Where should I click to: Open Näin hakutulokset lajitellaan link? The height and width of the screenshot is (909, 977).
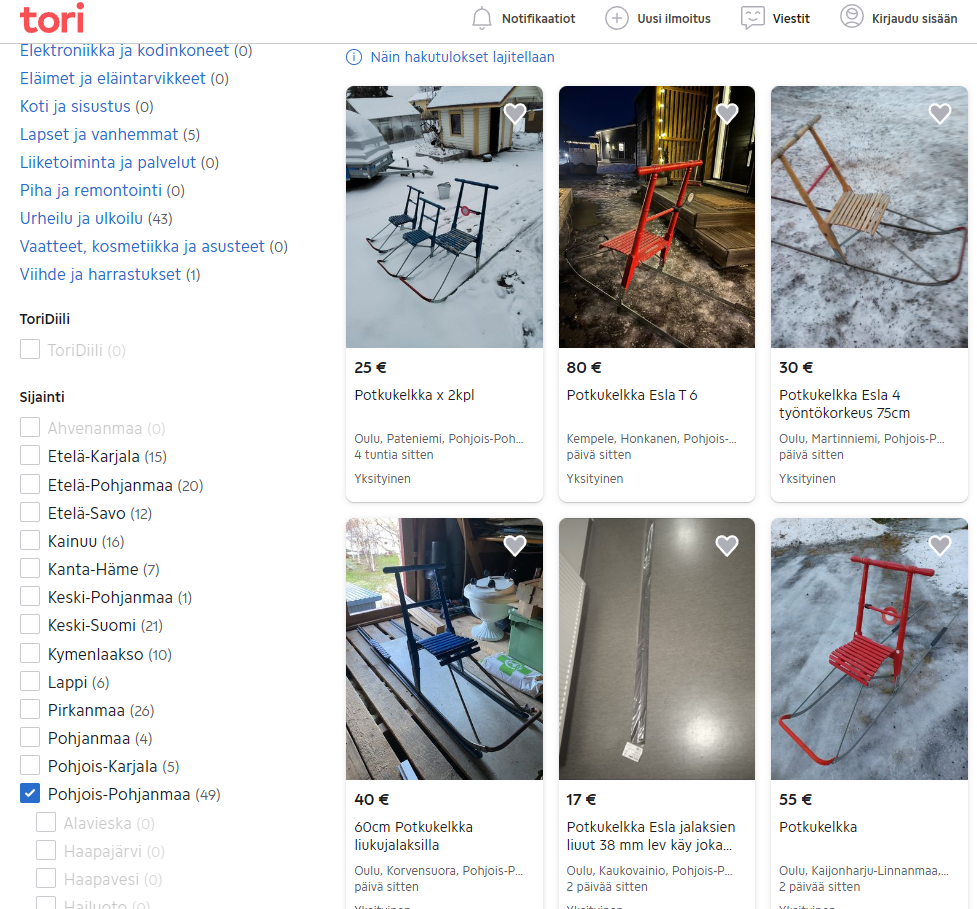pos(462,57)
